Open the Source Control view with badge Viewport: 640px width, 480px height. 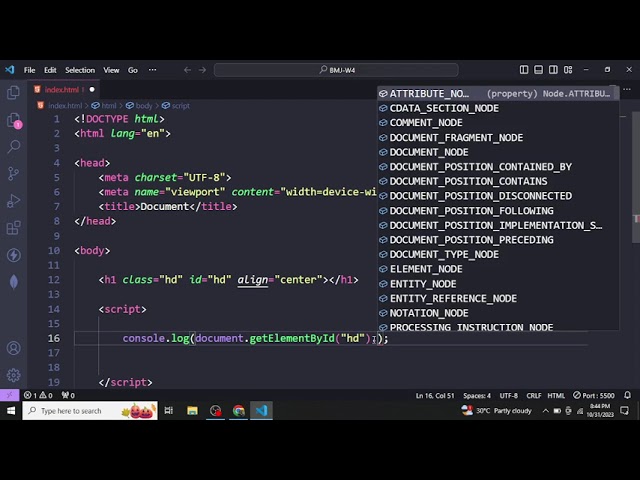pyautogui.click(x=14, y=120)
